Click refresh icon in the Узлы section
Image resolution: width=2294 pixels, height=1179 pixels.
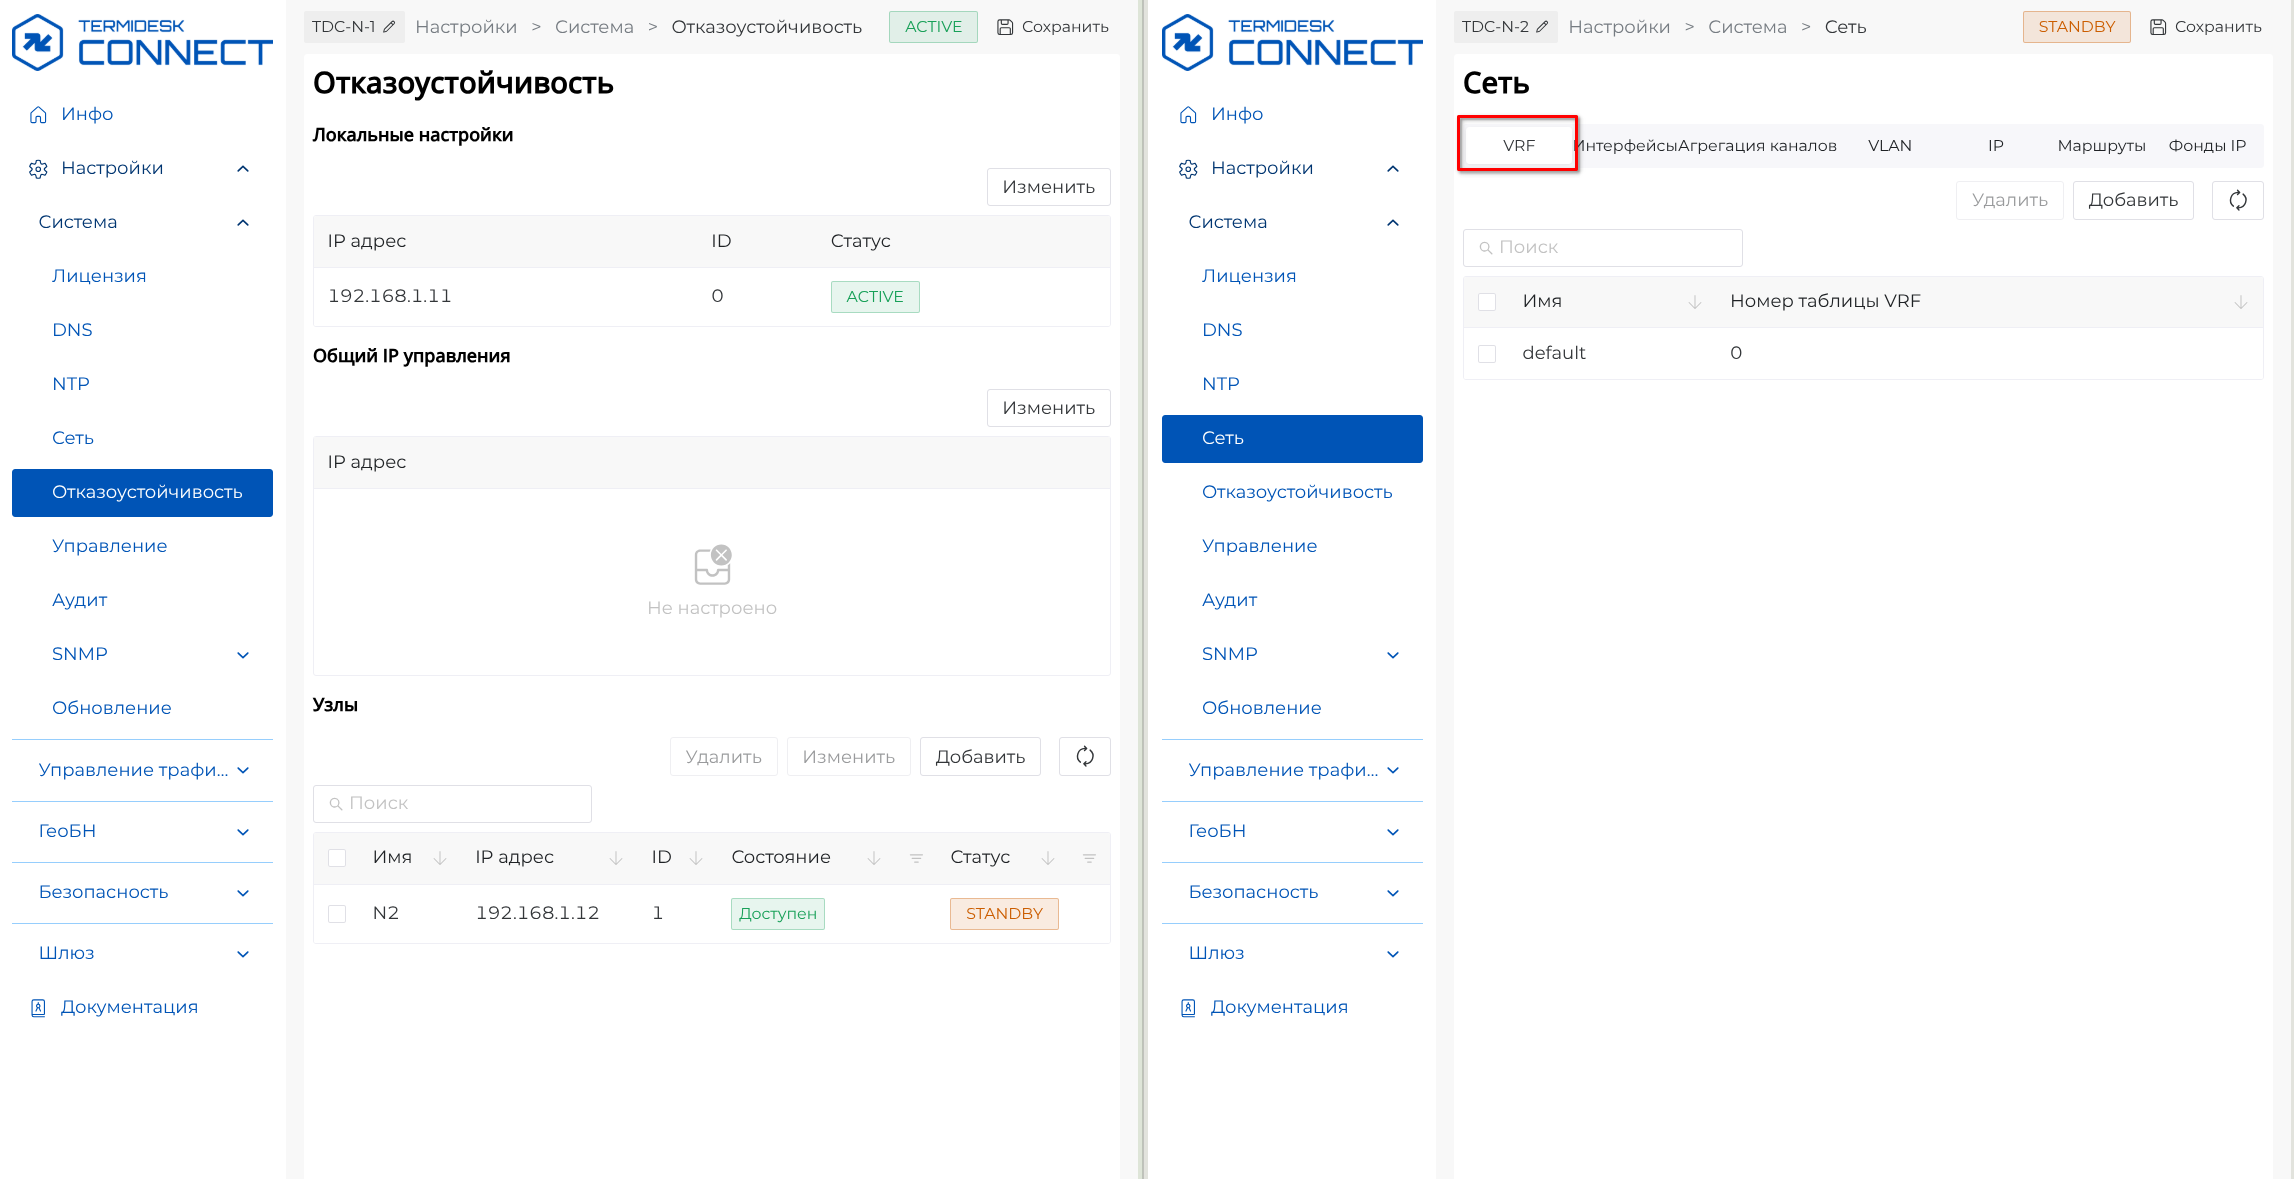click(1085, 757)
